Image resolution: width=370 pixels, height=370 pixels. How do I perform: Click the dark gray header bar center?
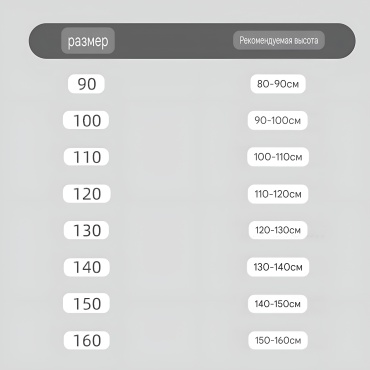pyautogui.click(x=192, y=41)
